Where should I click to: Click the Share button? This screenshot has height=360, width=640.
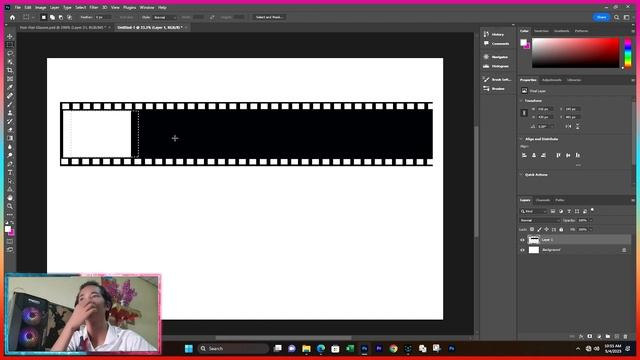[601, 17]
